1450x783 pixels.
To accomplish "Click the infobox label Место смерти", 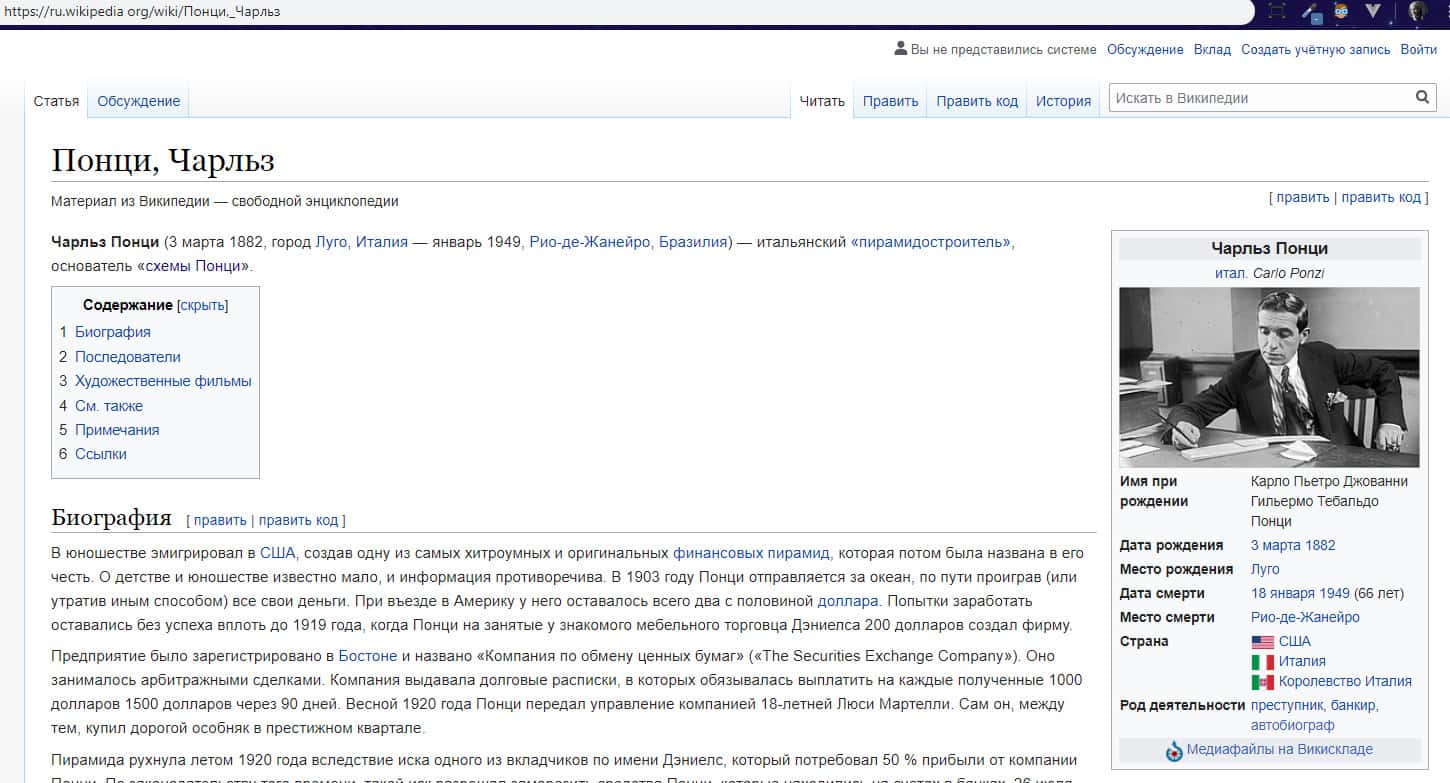I will 1167,617.
